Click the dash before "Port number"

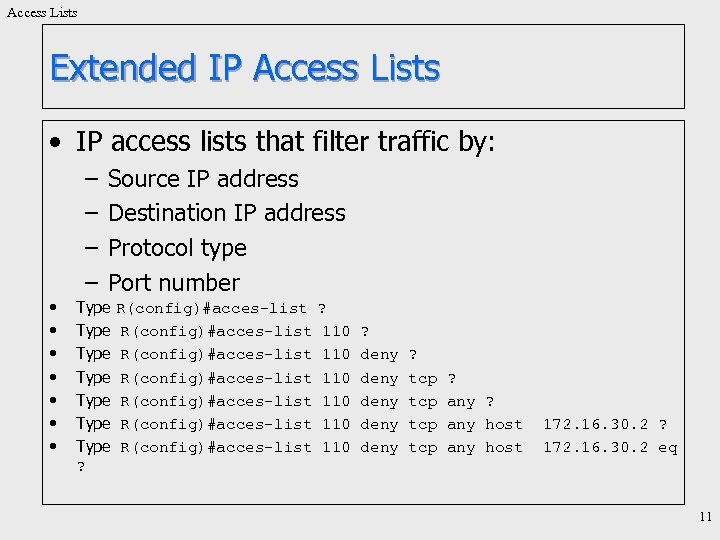tap(90, 282)
